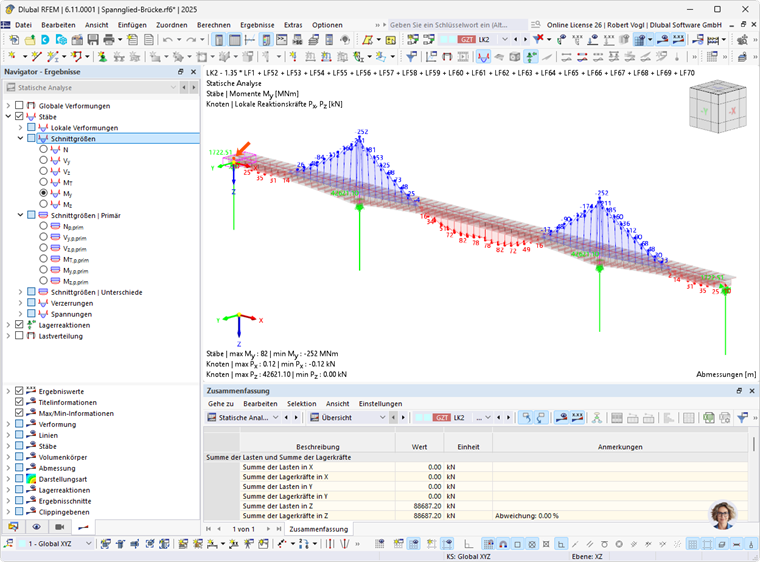Click Gehe zu in summary panel
This screenshot has height=562, width=760.
click(221, 403)
